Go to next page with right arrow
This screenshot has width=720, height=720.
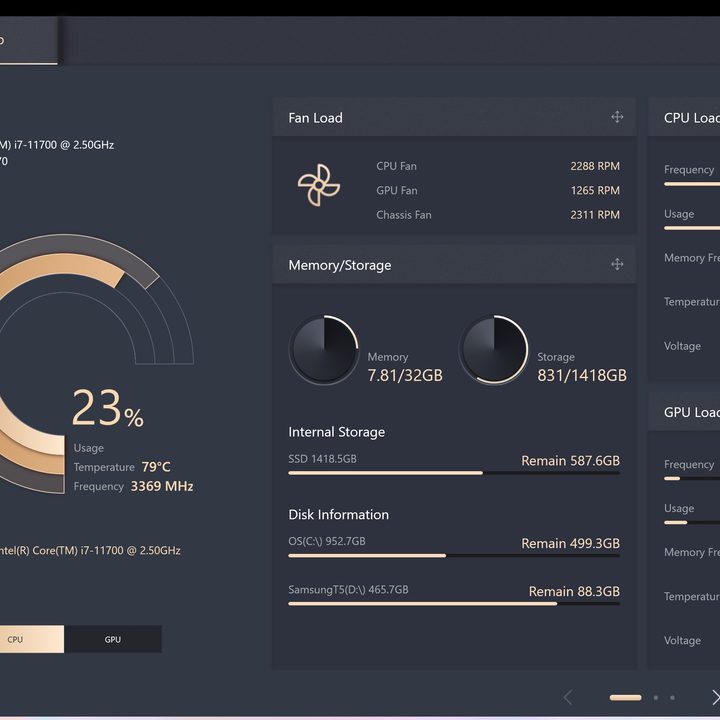[x=714, y=697]
